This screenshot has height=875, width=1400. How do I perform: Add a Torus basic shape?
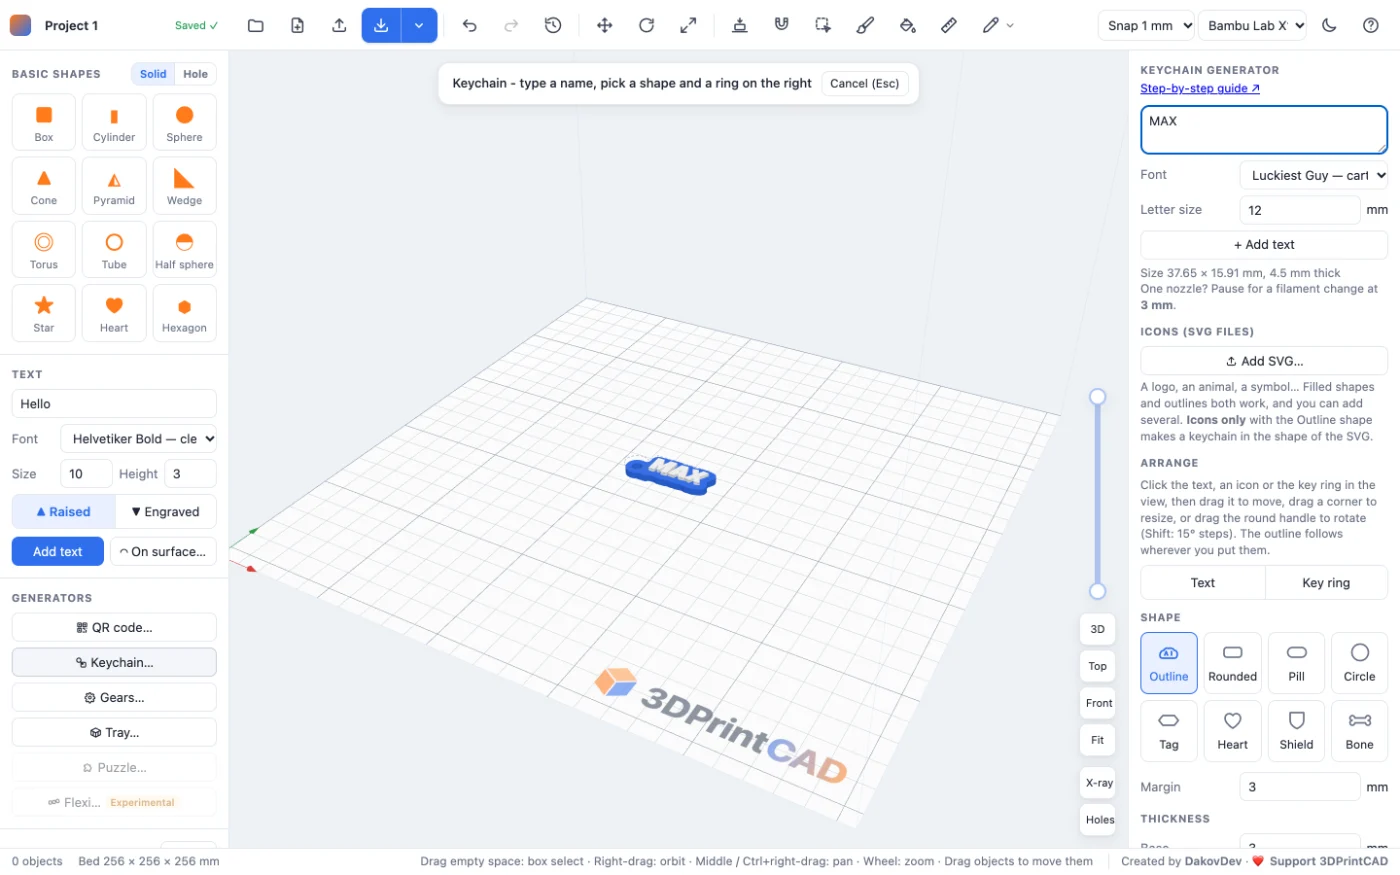point(44,249)
